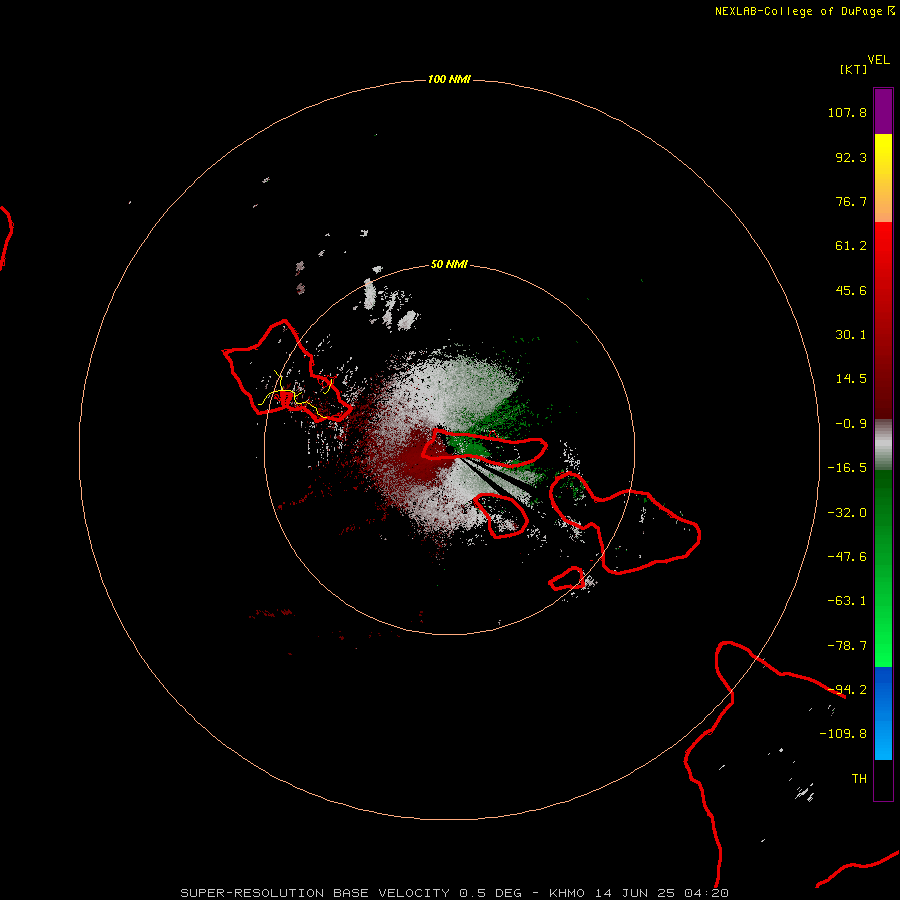Viewport: 900px width, 900px height.
Task: Click the VEL legend heading
Action: [x=878, y=60]
